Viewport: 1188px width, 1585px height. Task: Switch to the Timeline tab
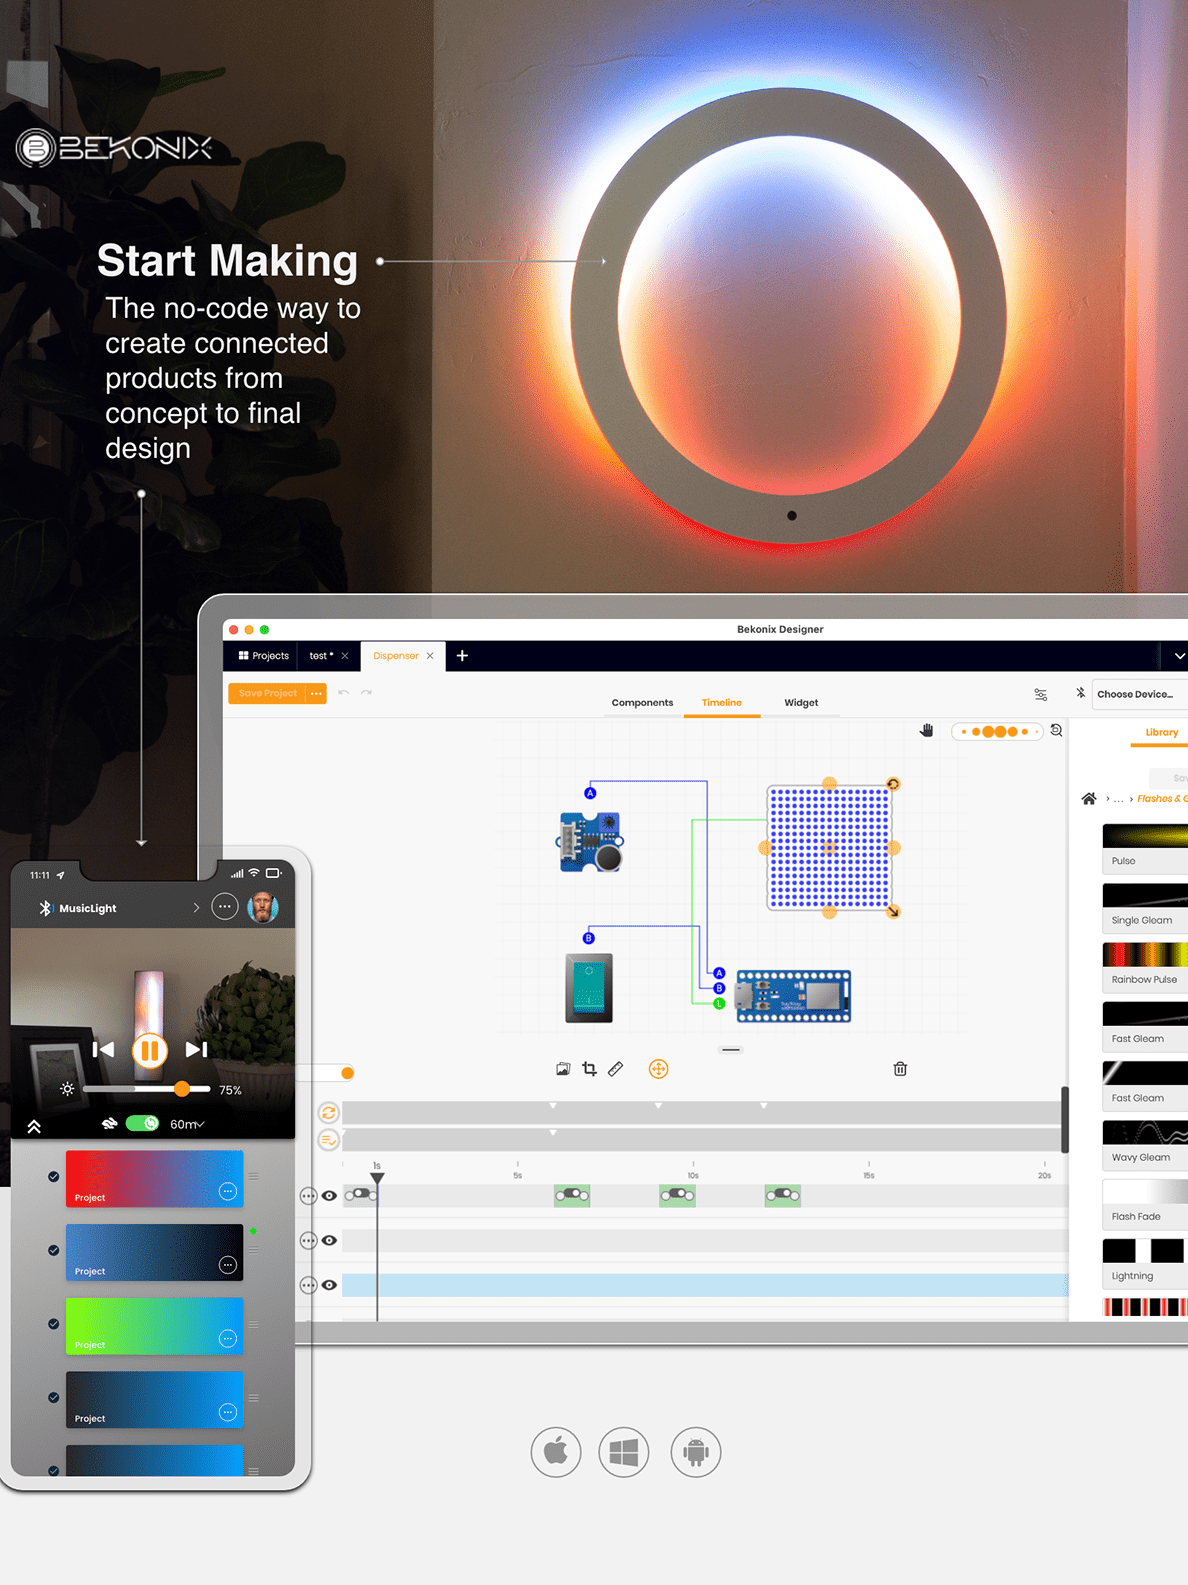[721, 702]
